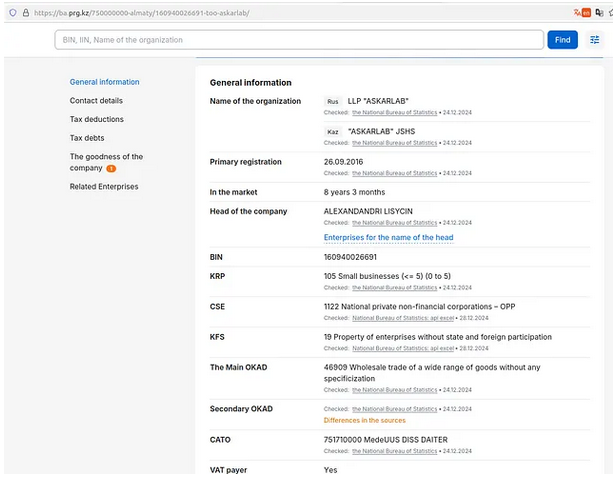
Task: Click the shield icon in the address bar
Action: (12, 13)
